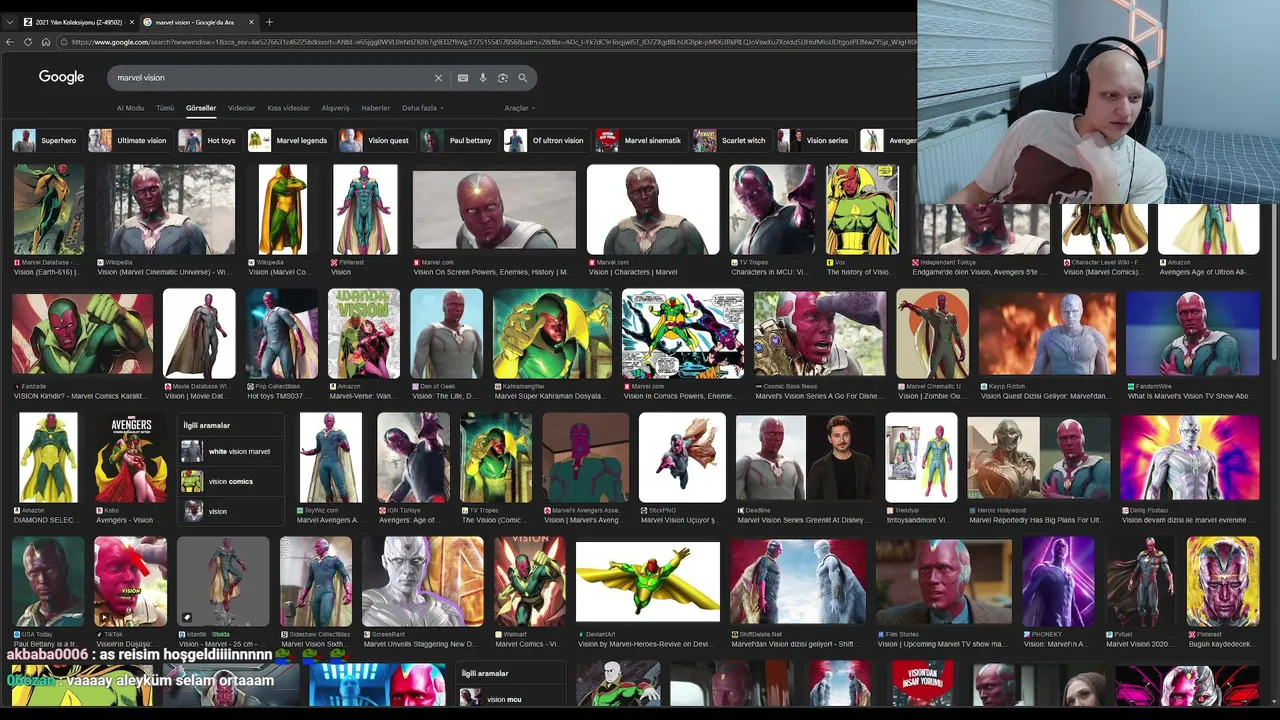
Task: Submit search with the magnifier icon
Action: click(522, 77)
